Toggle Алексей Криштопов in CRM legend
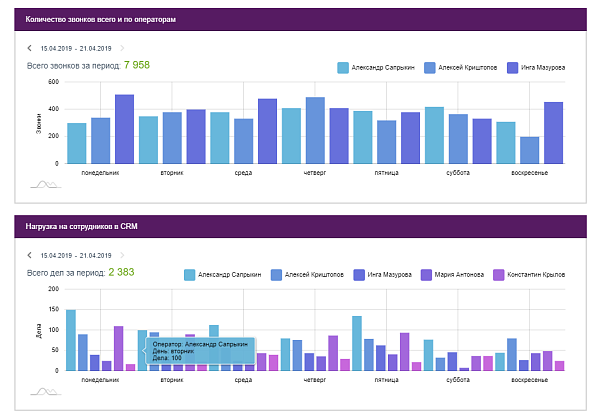This screenshot has width=600, height=420. click(307, 275)
